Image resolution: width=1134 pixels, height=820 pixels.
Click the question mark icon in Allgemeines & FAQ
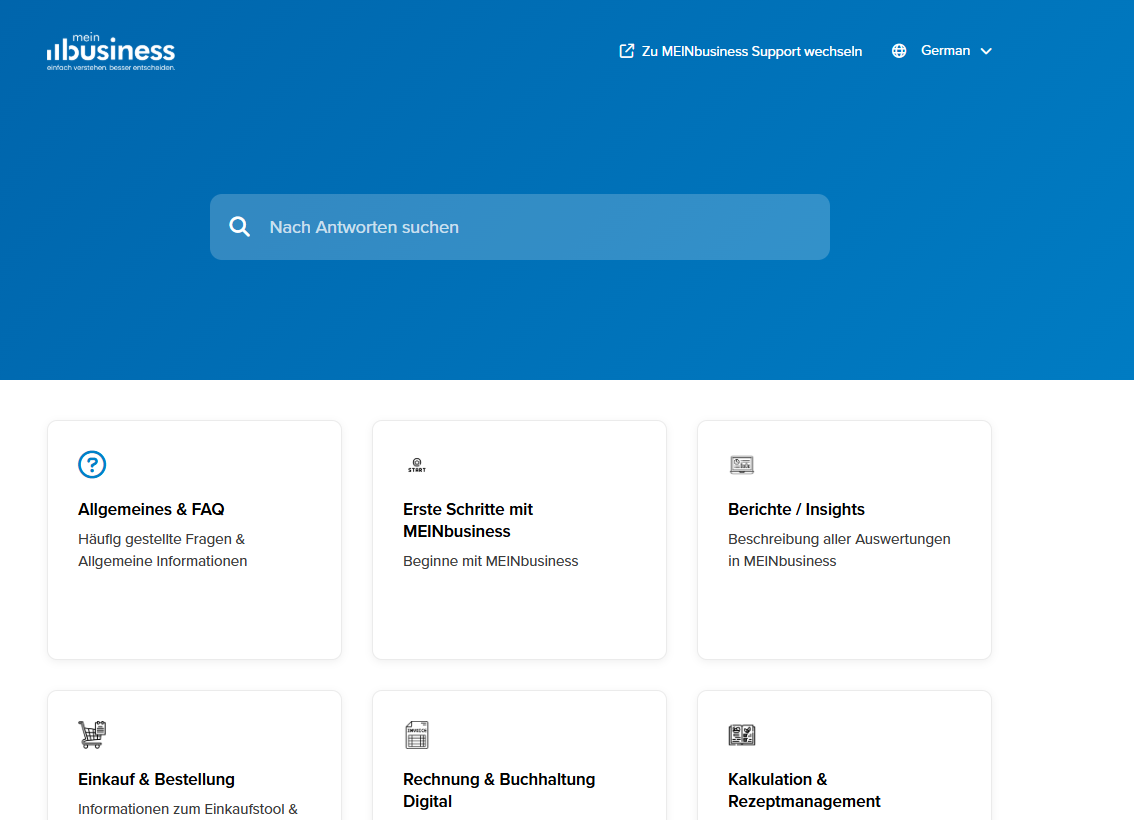(x=92, y=464)
